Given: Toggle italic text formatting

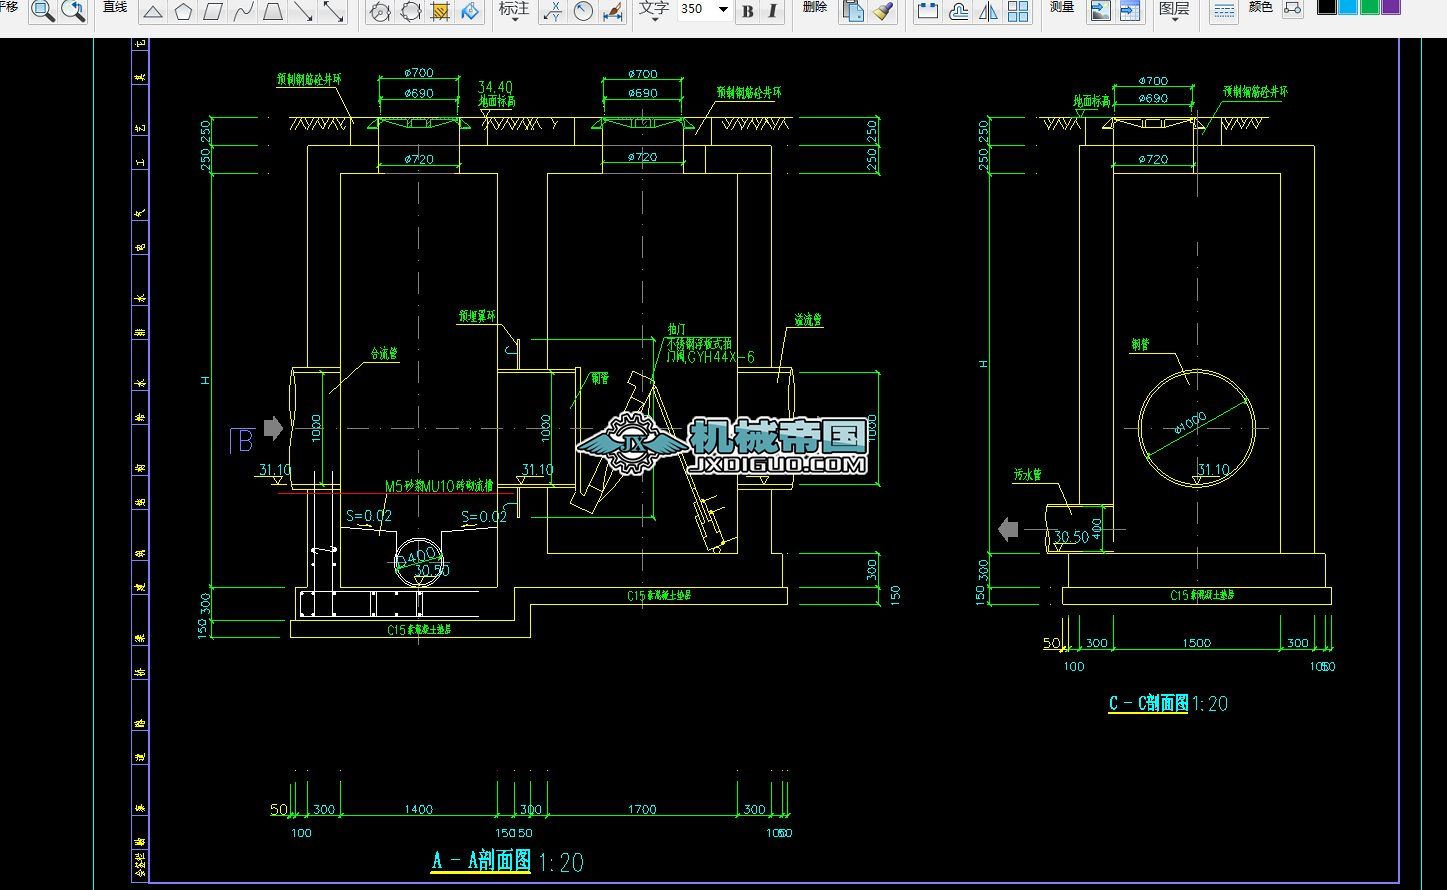Looking at the screenshot, I should pyautogui.click(x=772, y=12).
